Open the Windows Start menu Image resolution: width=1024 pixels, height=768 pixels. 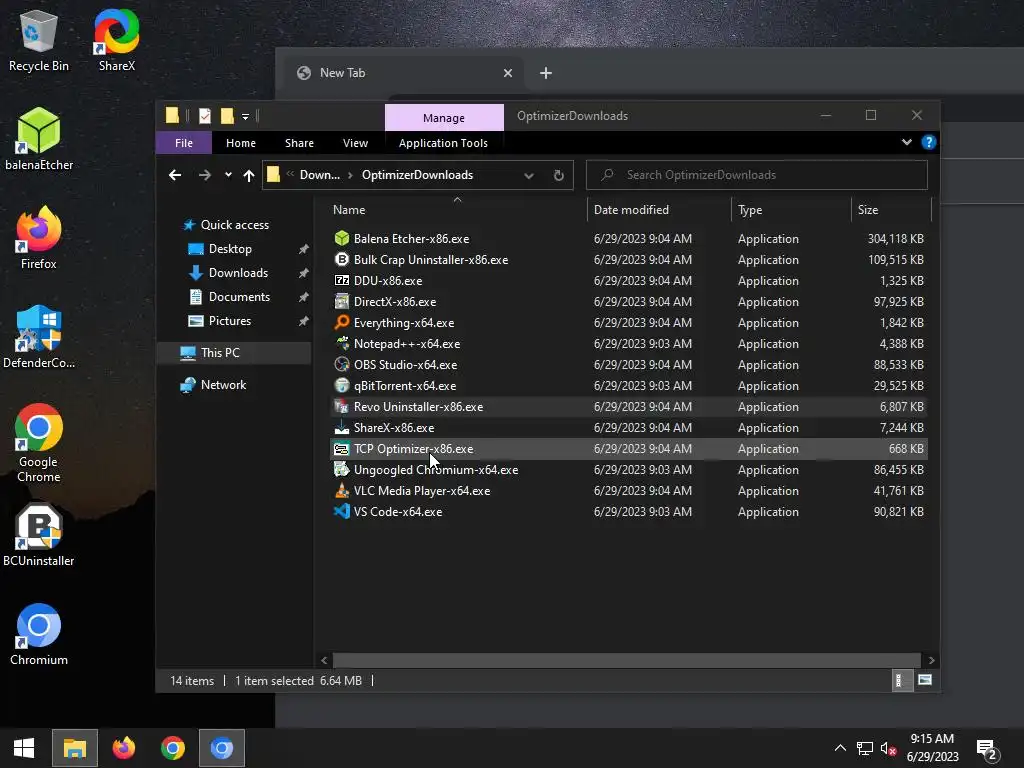pos(24,748)
